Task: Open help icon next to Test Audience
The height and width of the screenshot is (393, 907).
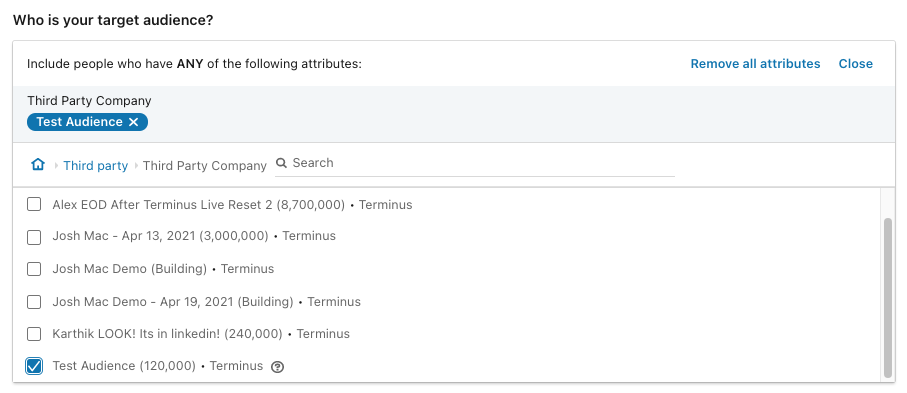Action: click(x=278, y=367)
